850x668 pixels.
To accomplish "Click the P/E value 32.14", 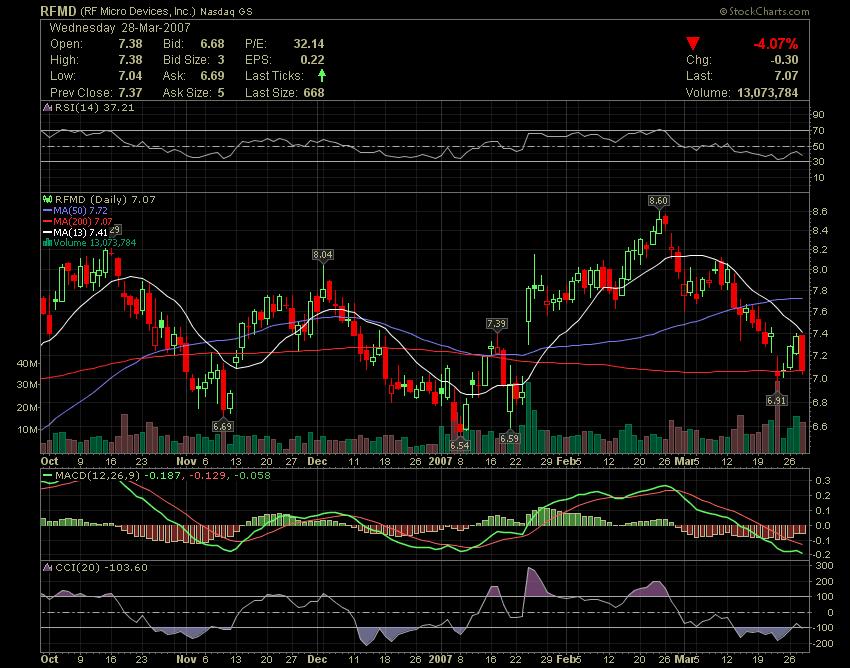I will pyautogui.click(x=309, y=44).
